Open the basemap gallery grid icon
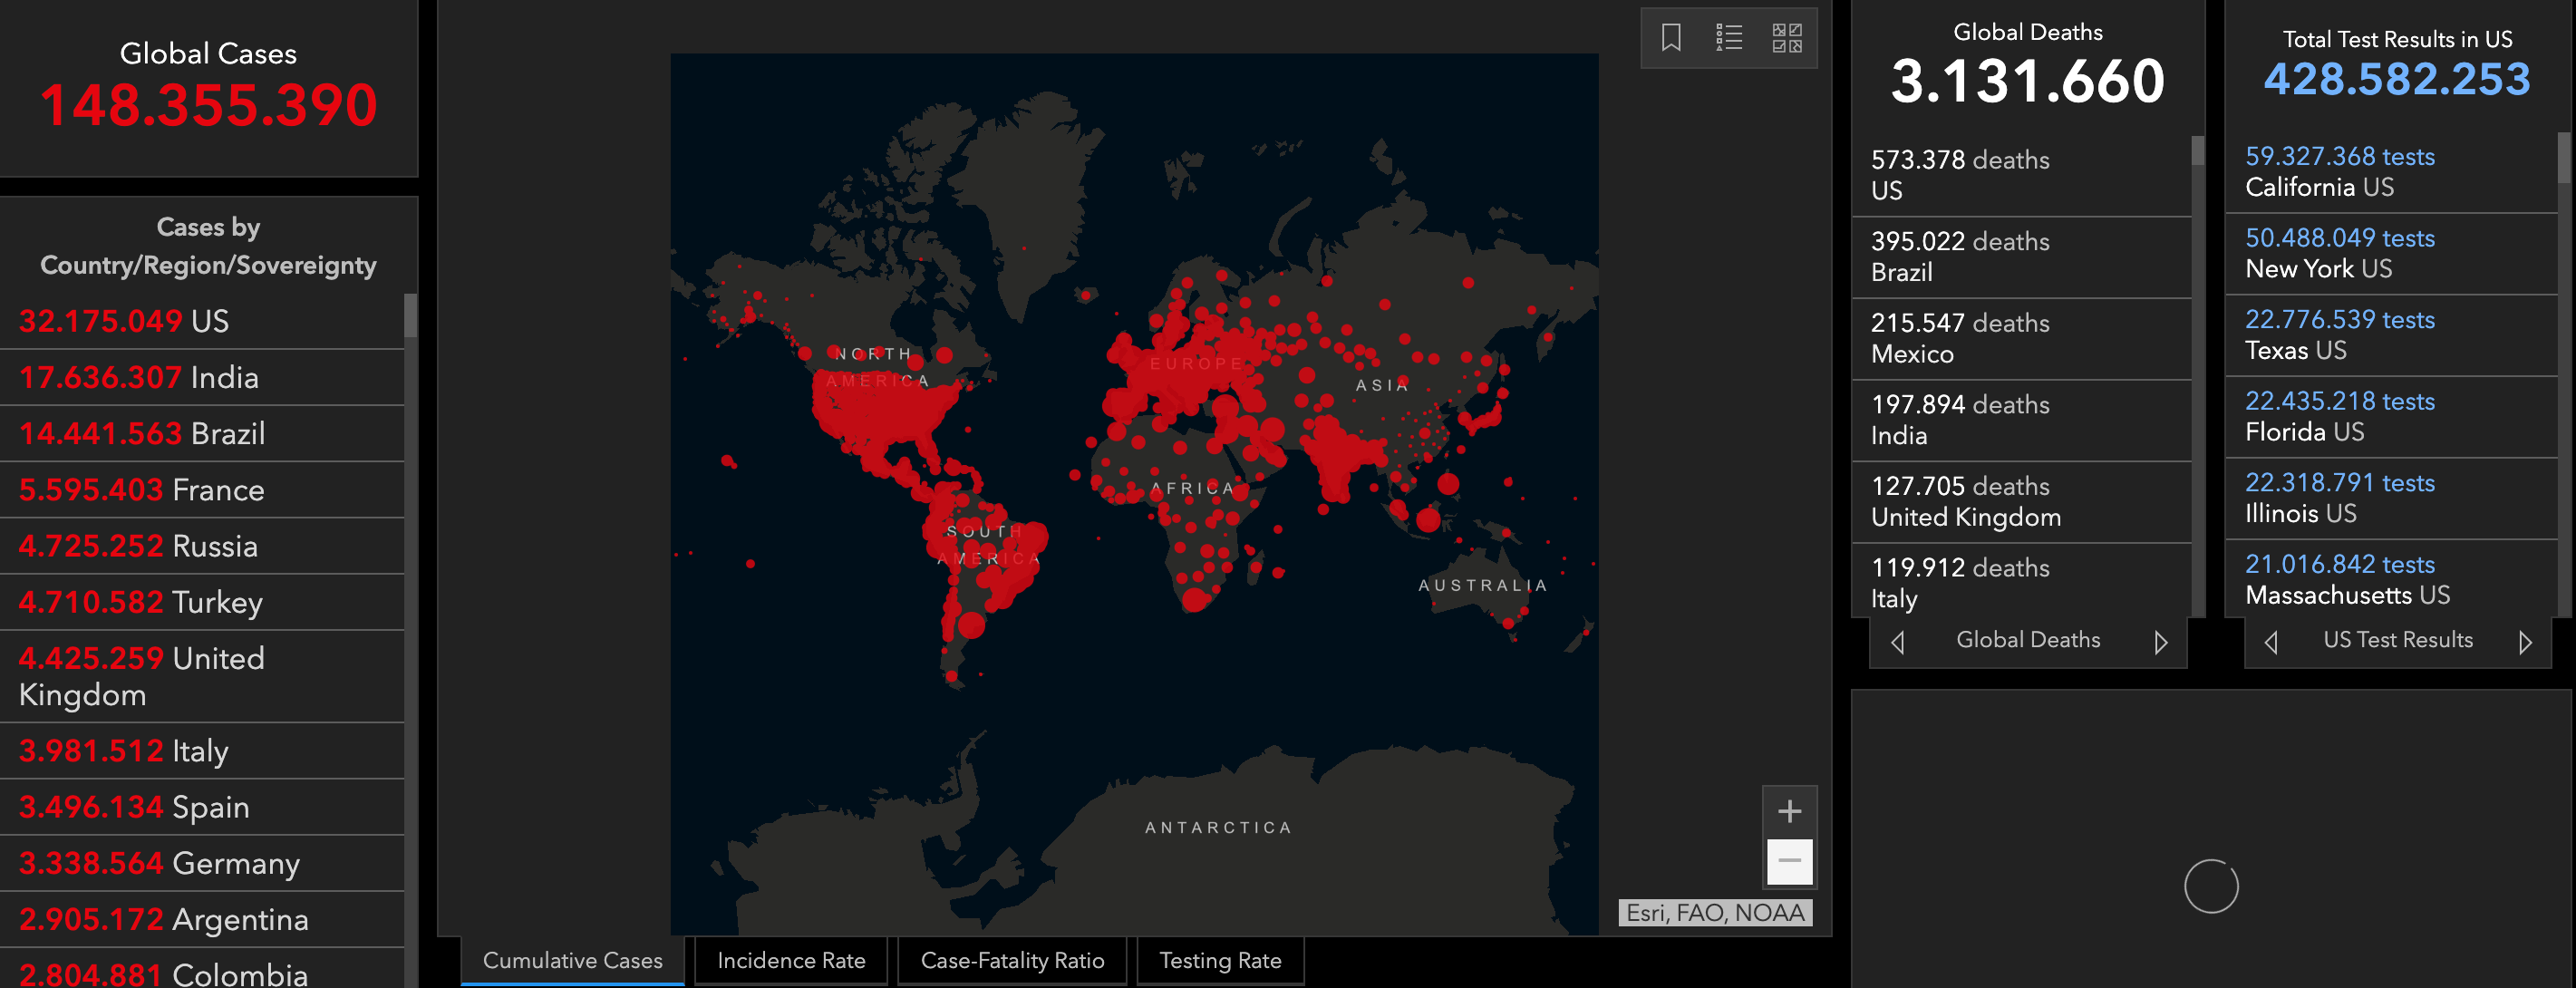This screenshot has width=2576, height=988. click(1786, 38)
